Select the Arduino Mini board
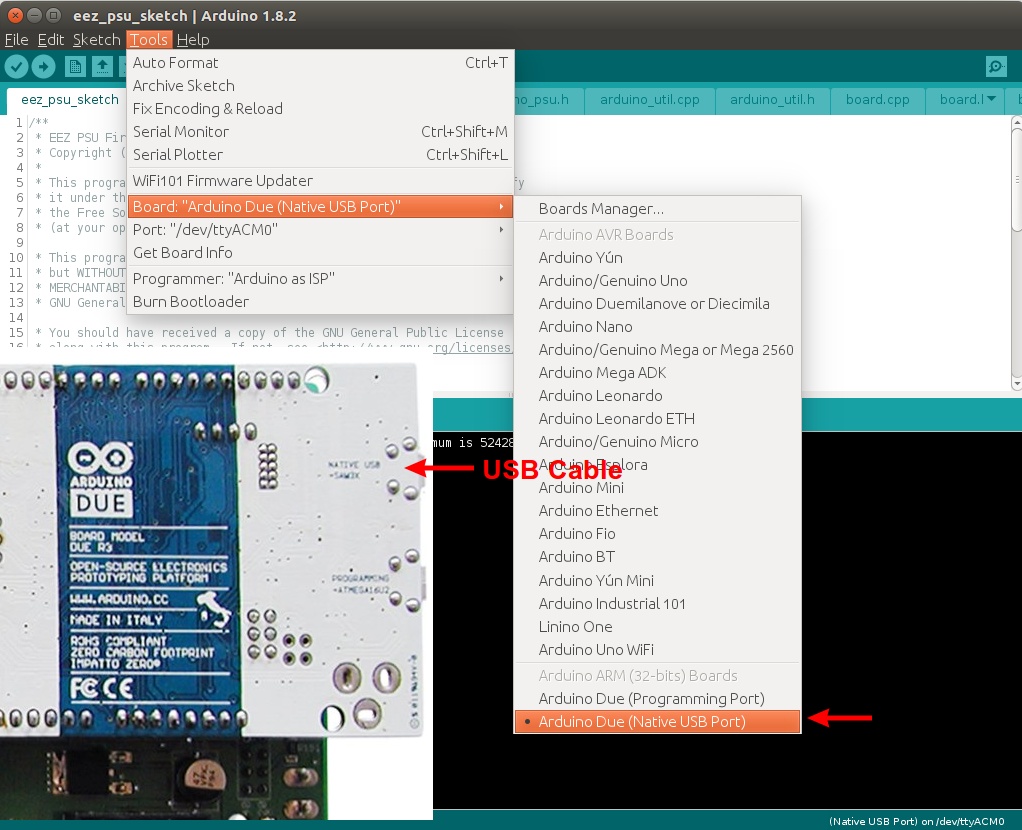The width and height of the screenshot is (1022, 830). click(658, 488)
